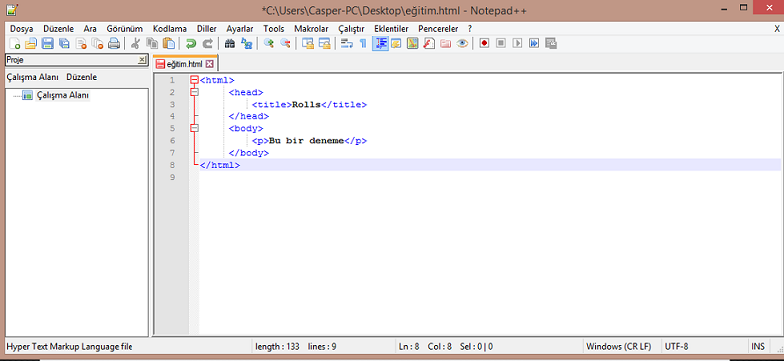Click the Close document toolbar icon

80,44
